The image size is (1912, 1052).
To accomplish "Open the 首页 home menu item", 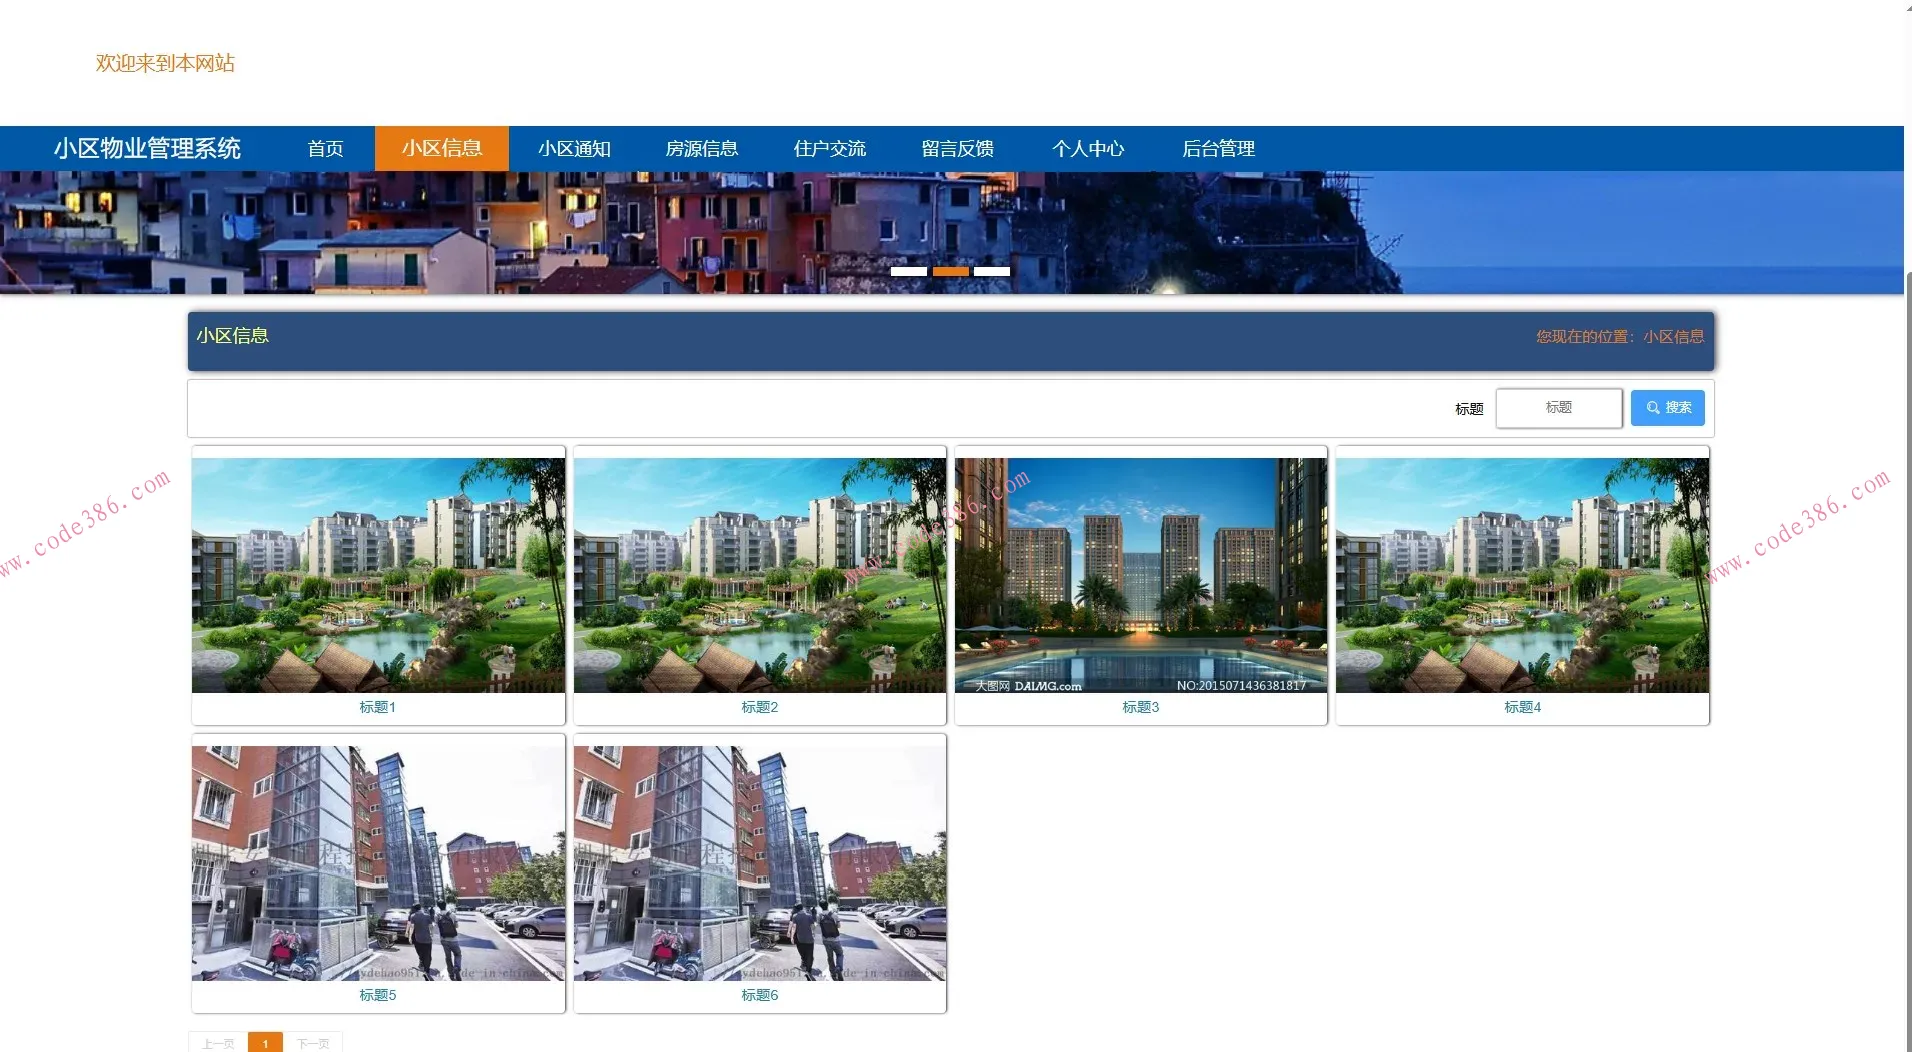I will (325, 149).
